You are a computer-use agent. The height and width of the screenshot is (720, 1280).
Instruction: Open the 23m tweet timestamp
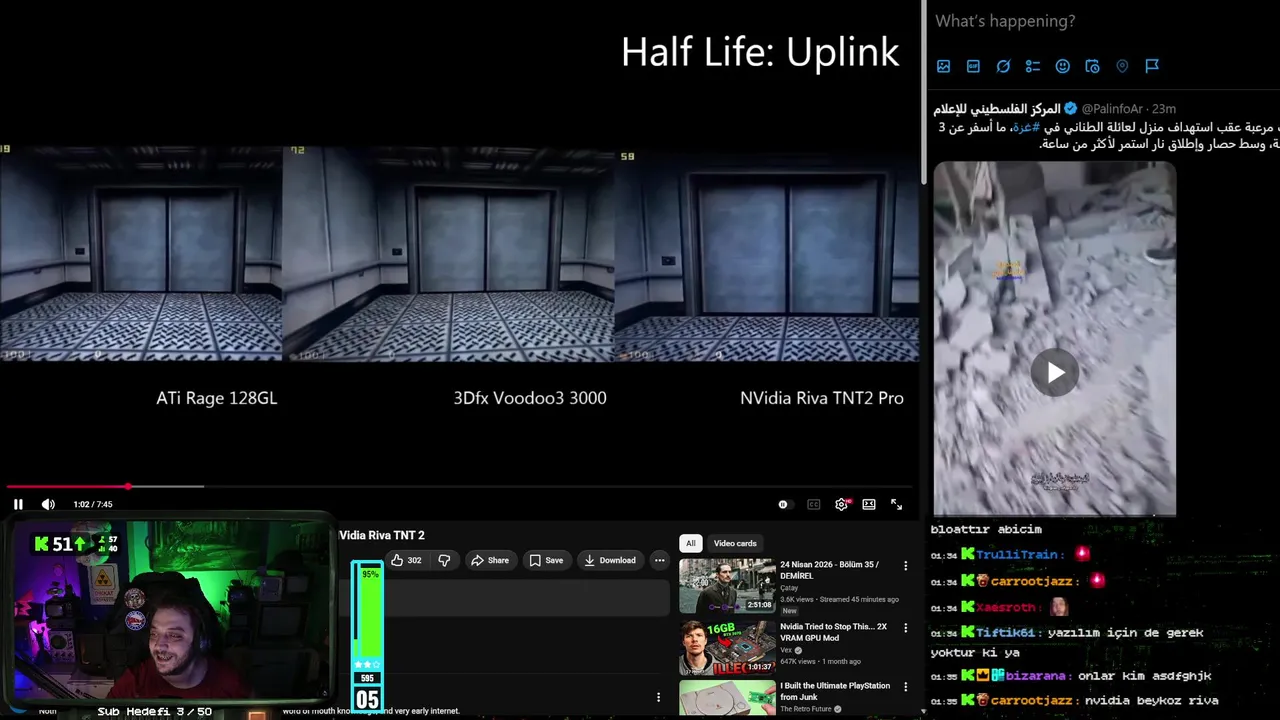click(1164, 109)
